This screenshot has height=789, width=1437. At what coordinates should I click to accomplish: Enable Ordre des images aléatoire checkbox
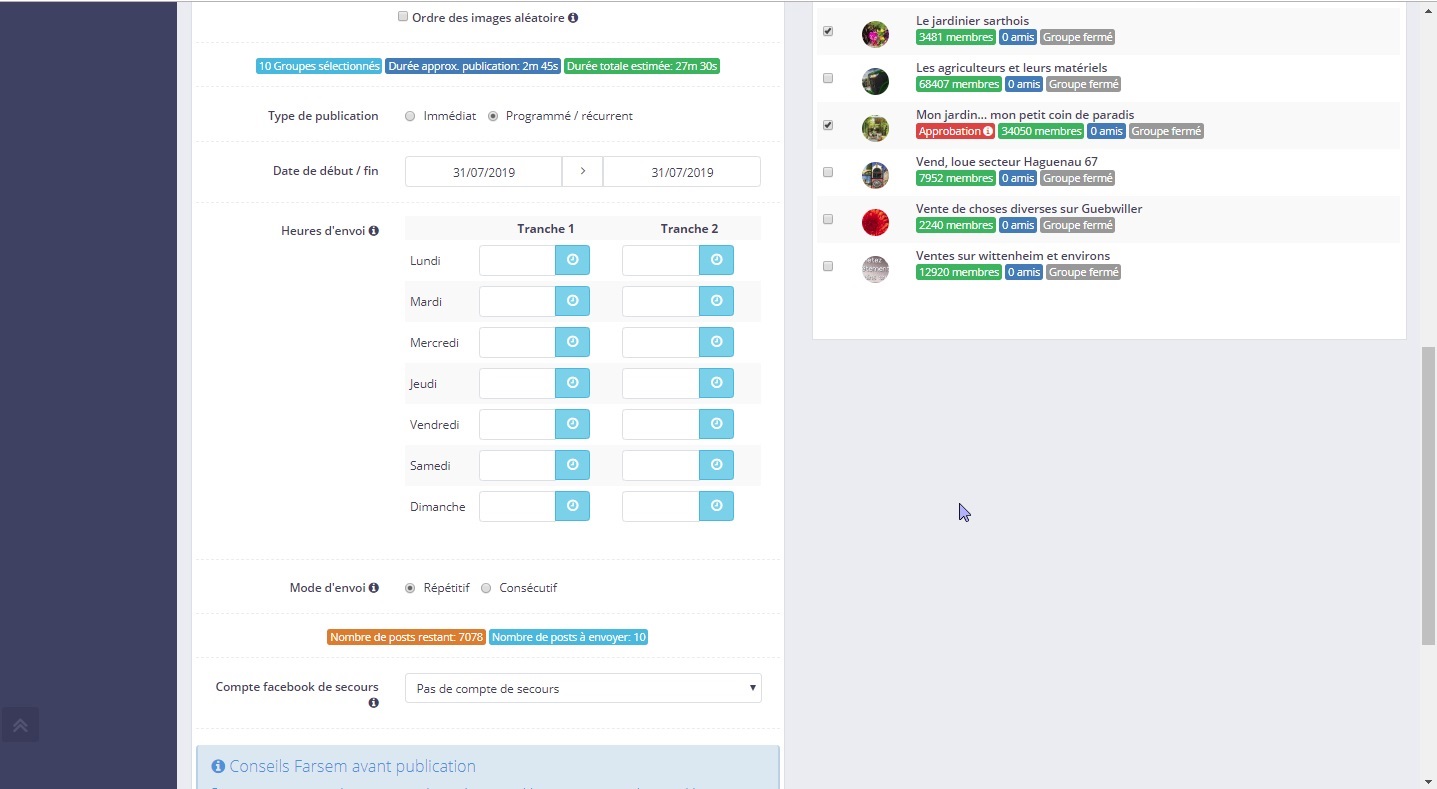403,17
